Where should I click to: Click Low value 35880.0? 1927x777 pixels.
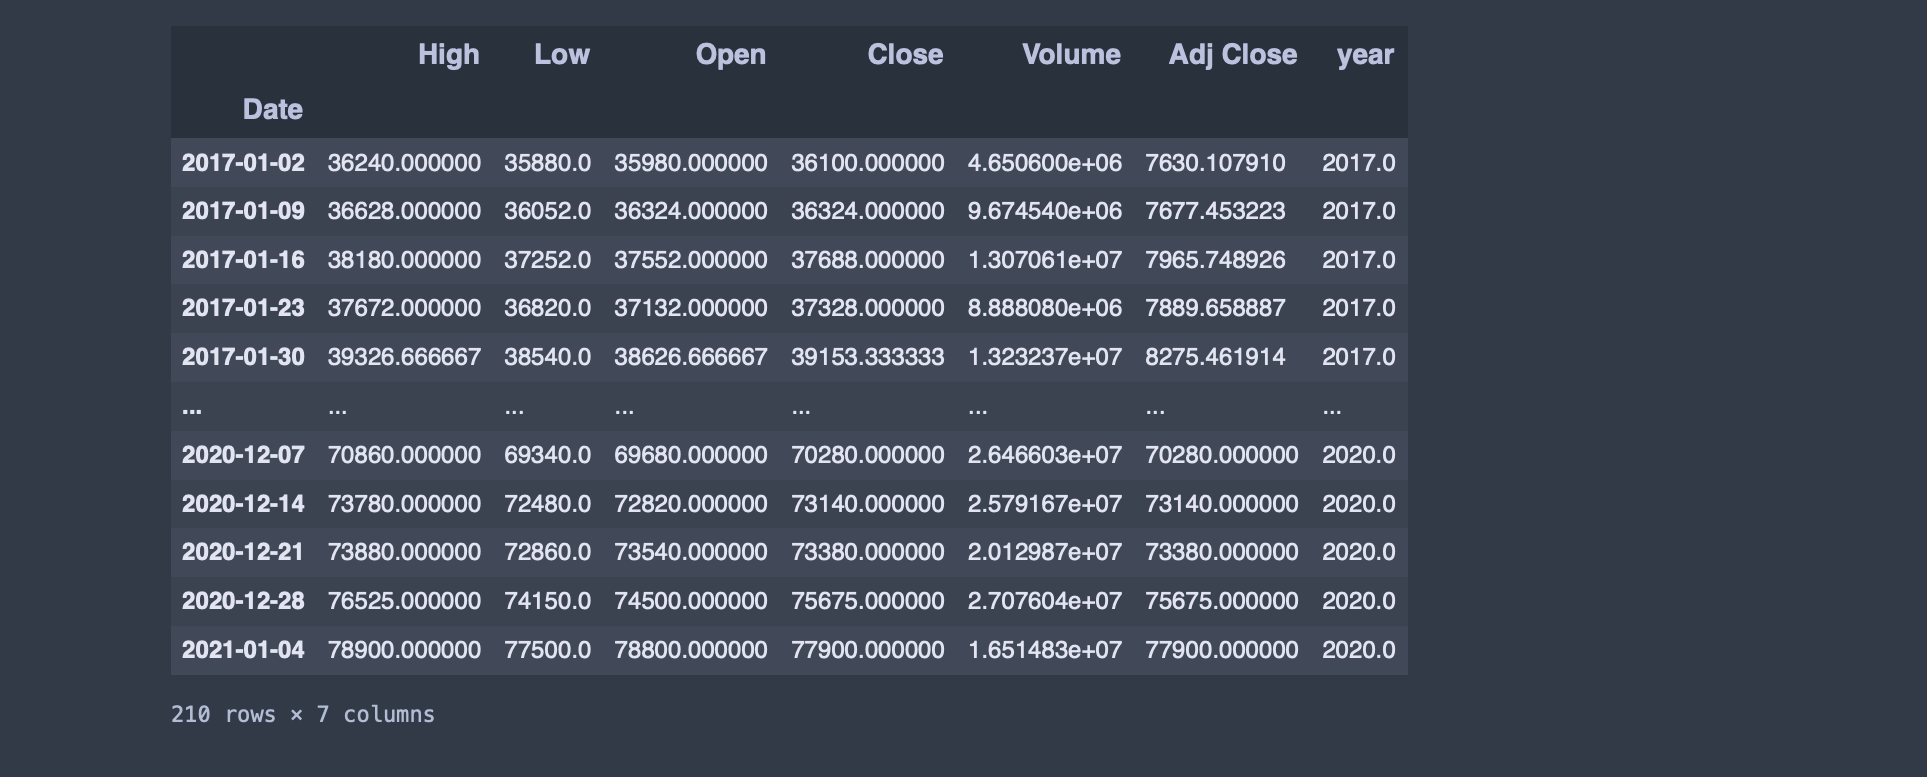pyautogui.click(x=547, y=163)
